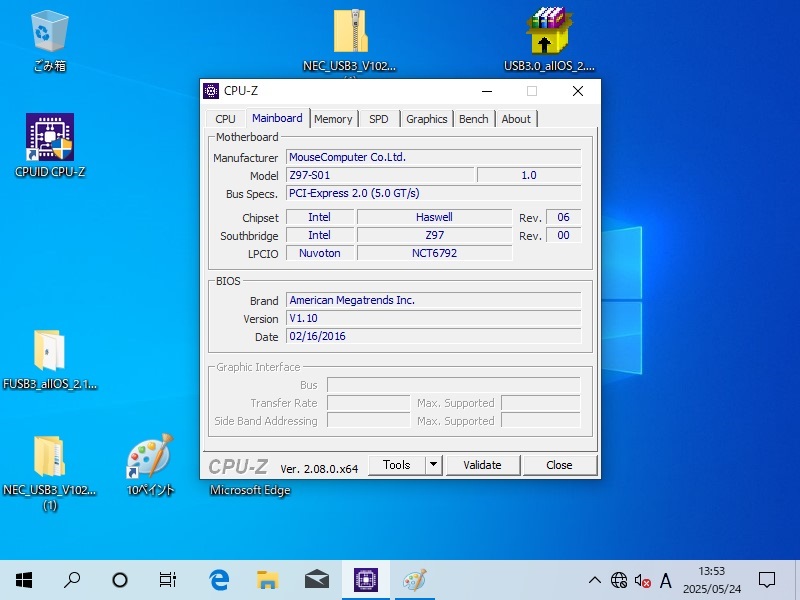This screenshot has height=600, width=800.
Task: Click the model revision value 1.0
Action: click(x=529, y=175)
